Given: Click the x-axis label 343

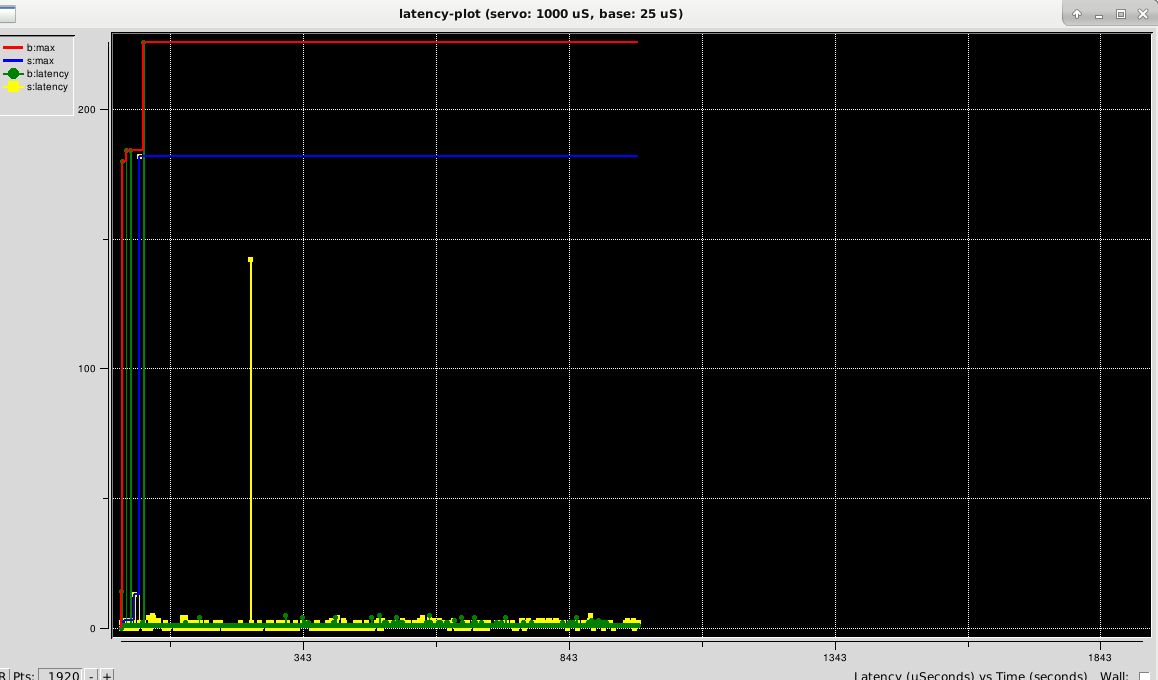Looking at the screenshot, I should click(x=302, y=657).
